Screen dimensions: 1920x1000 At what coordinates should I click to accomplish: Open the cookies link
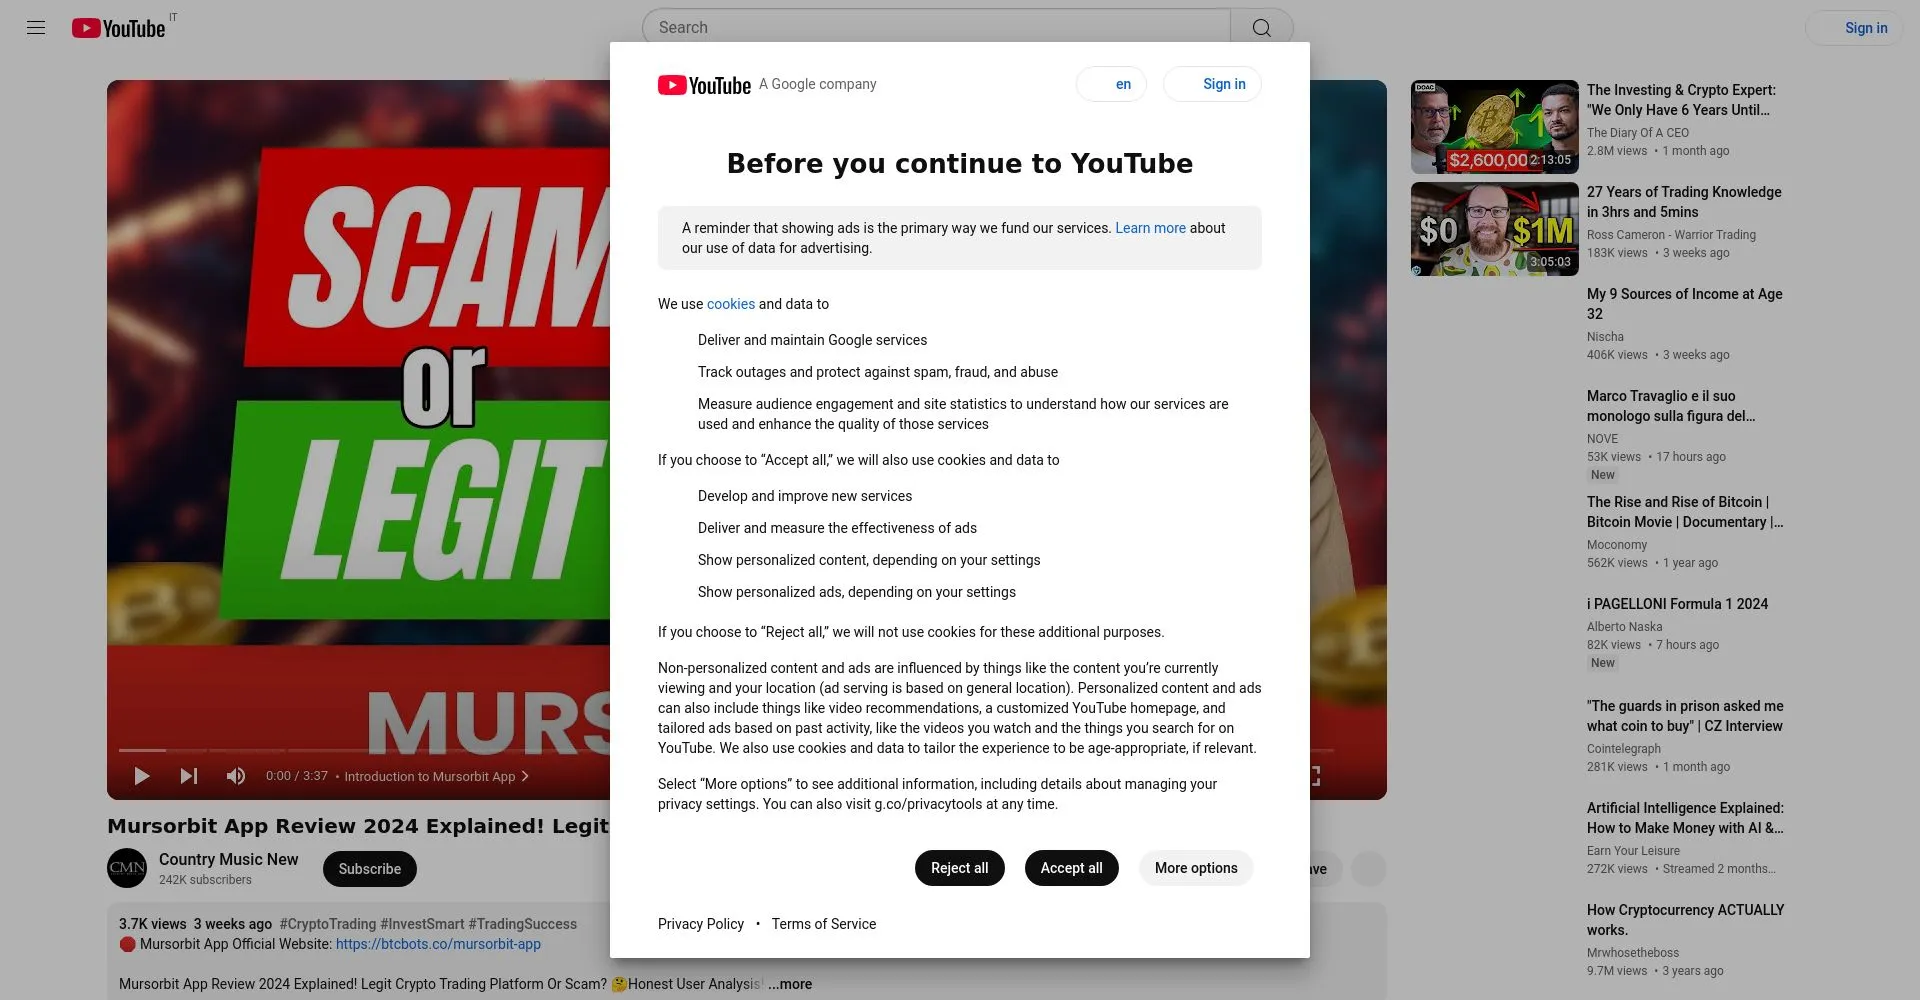pyautogui.click(x=731, y=304)
